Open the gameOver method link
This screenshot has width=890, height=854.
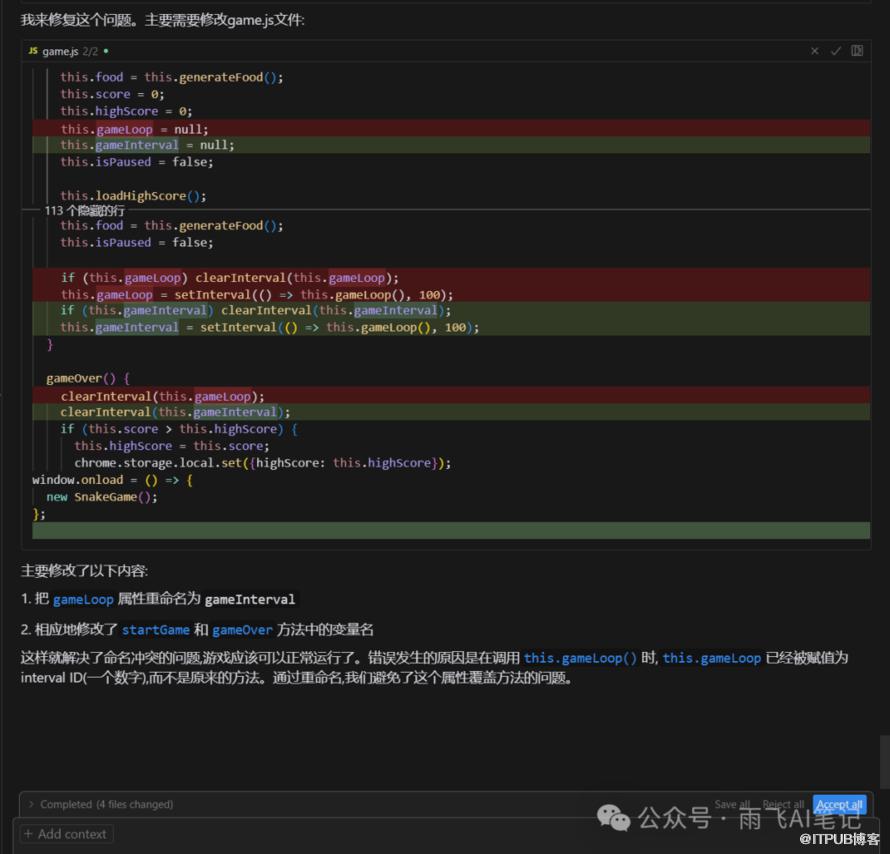pos(242,629)
